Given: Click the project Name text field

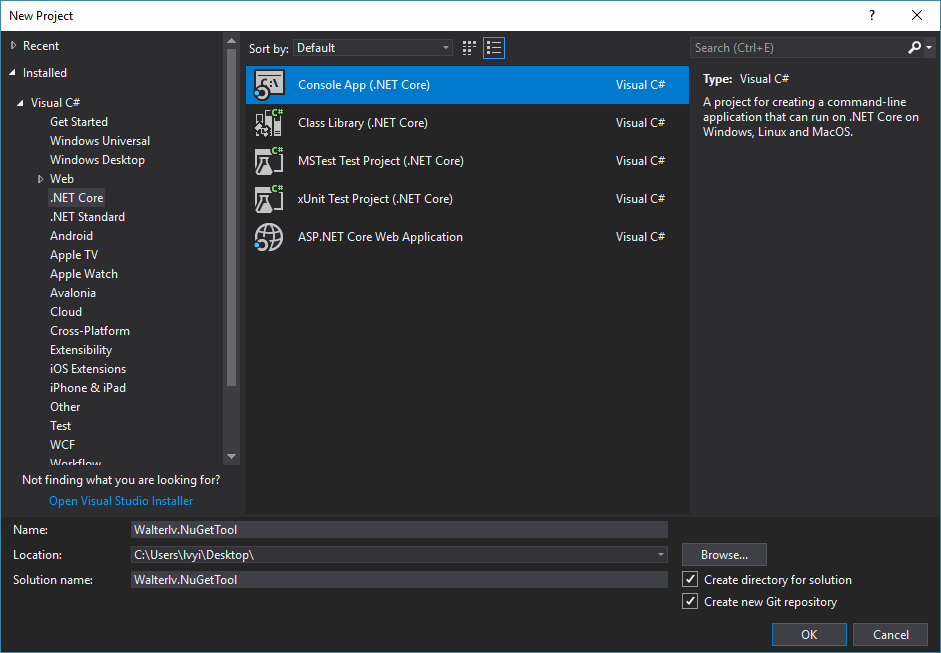Looking at the screenshot, I should pos(398,530).
